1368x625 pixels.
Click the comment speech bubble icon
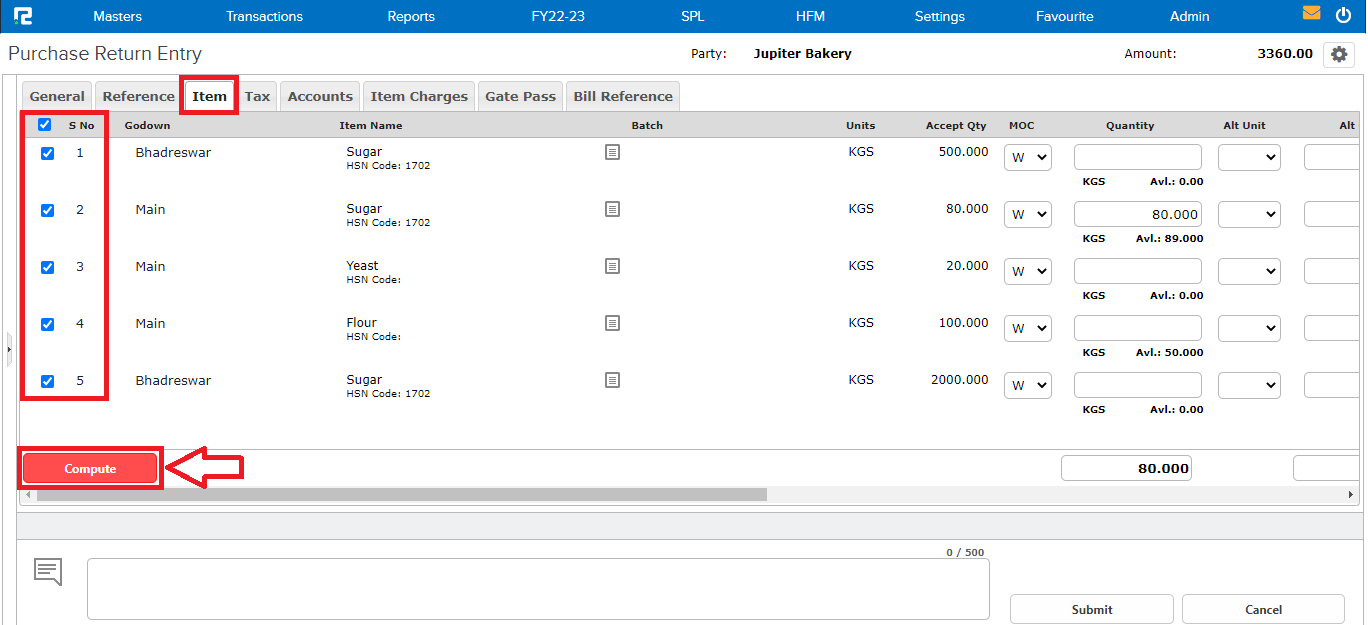click(48, 571)
